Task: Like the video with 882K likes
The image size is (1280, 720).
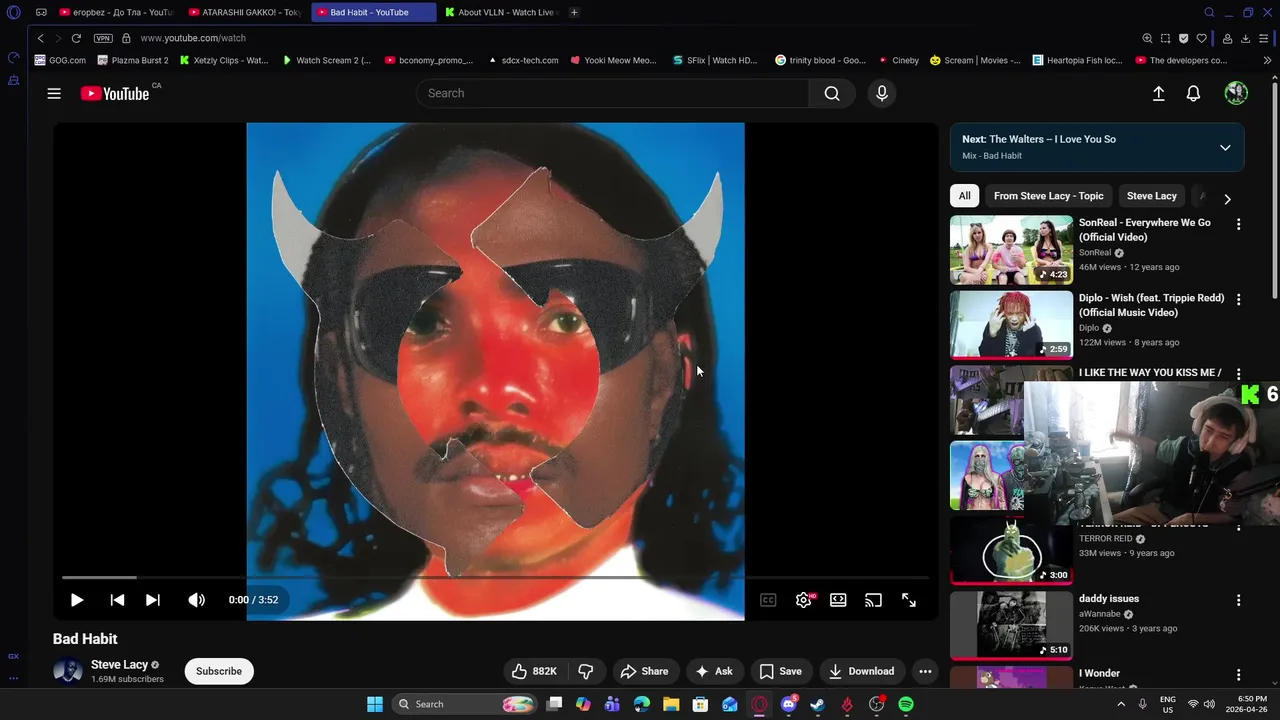Action: (x=534, y=671)
